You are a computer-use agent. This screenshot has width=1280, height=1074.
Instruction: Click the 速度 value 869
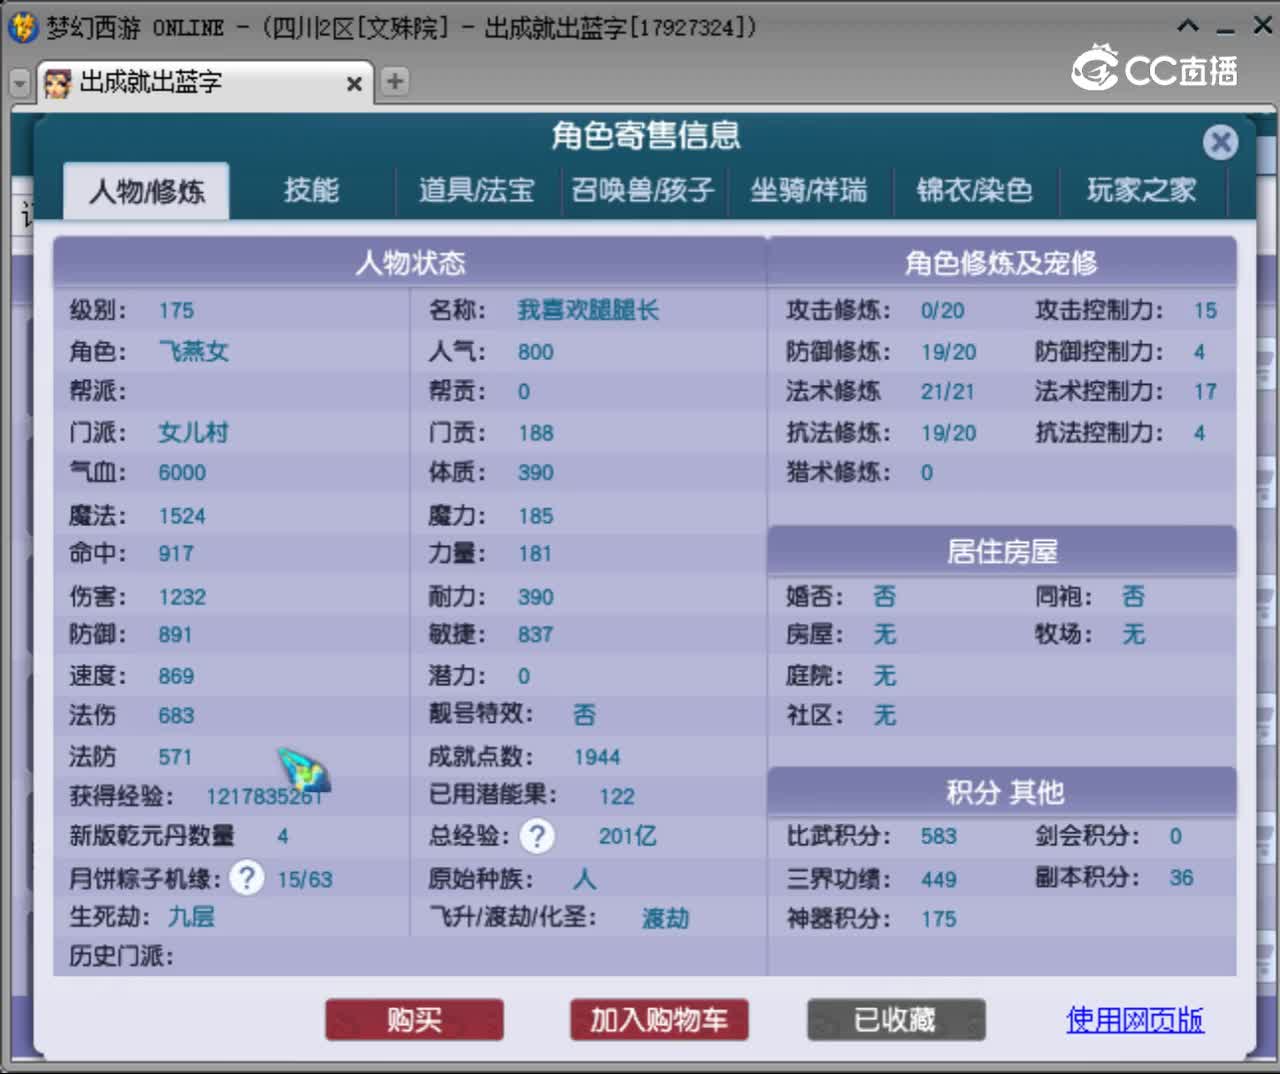pyautogui.click(x=176, y=676)
